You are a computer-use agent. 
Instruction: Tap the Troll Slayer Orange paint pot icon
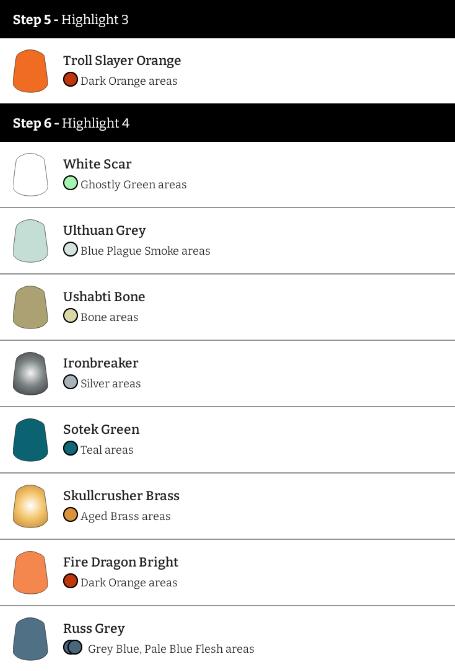tap(30, 71)
